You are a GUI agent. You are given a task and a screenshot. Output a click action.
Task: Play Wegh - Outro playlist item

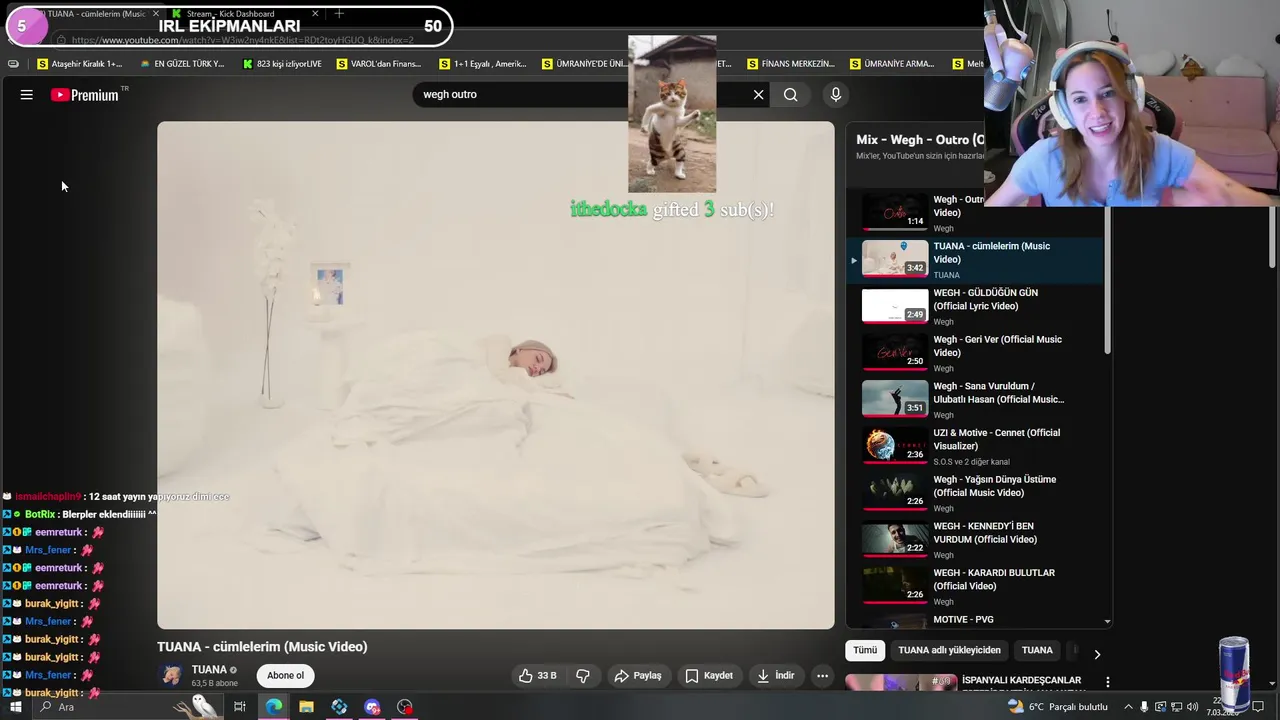click(x=975, y=212)
